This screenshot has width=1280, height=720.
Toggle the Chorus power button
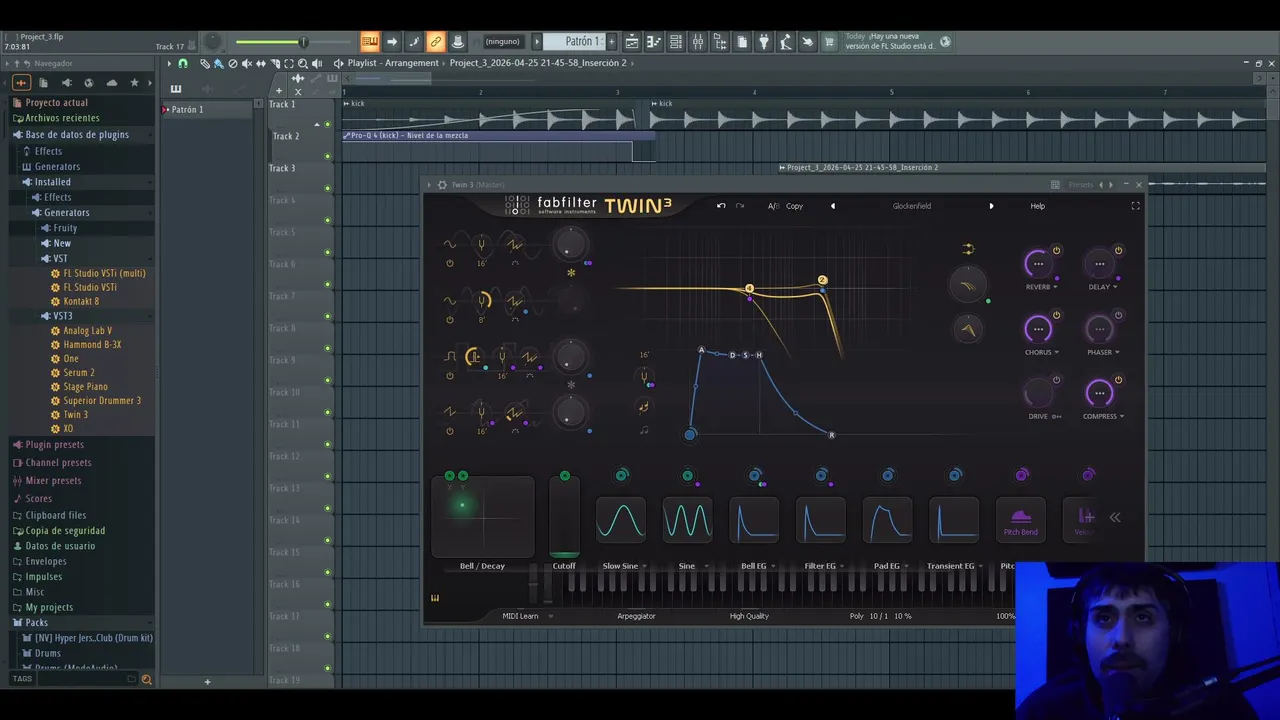1056,315
